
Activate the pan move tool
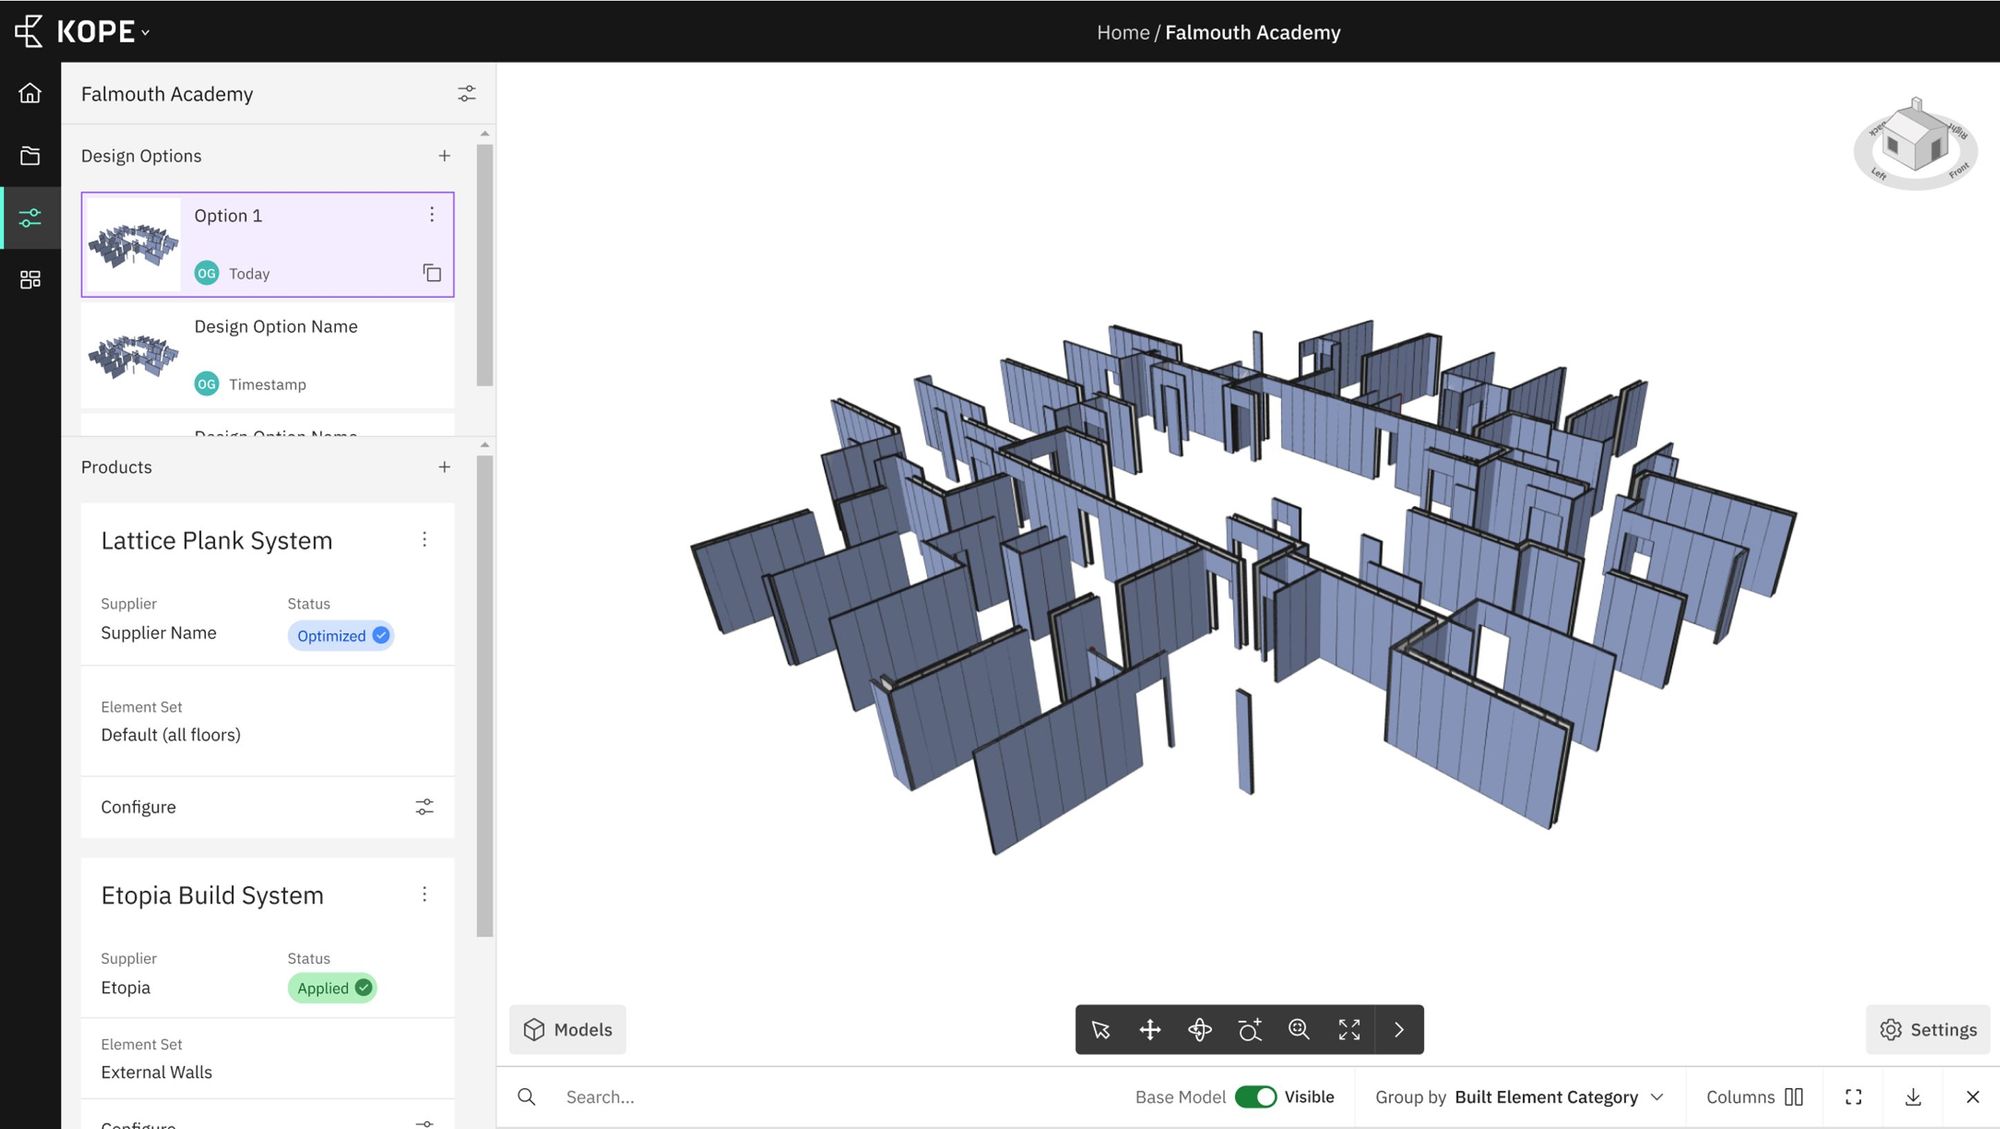pyautogui.click(x=1150, y=1030)
